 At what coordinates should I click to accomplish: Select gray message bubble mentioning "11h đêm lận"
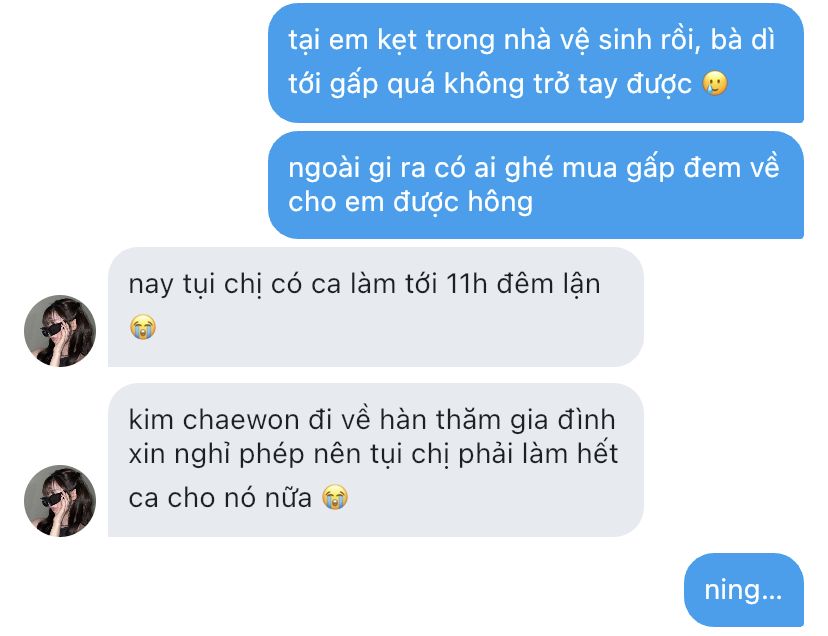pyautogui.click(x=376, y=307)
